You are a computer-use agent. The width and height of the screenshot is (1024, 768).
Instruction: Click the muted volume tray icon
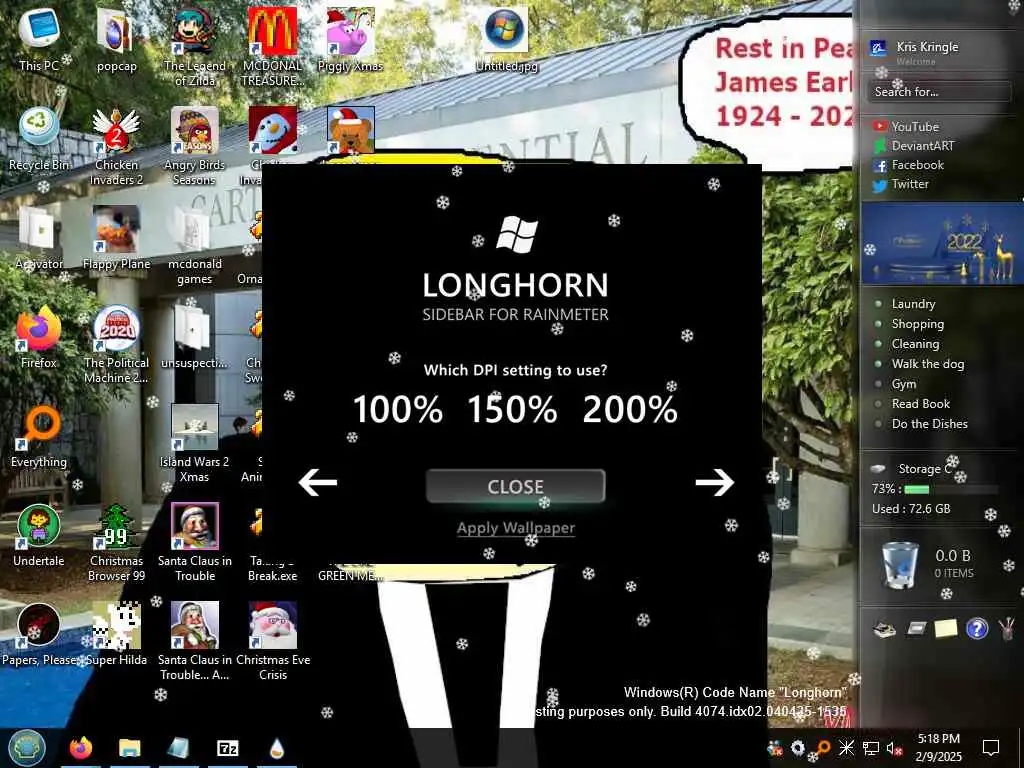click(x=894, y=748)
